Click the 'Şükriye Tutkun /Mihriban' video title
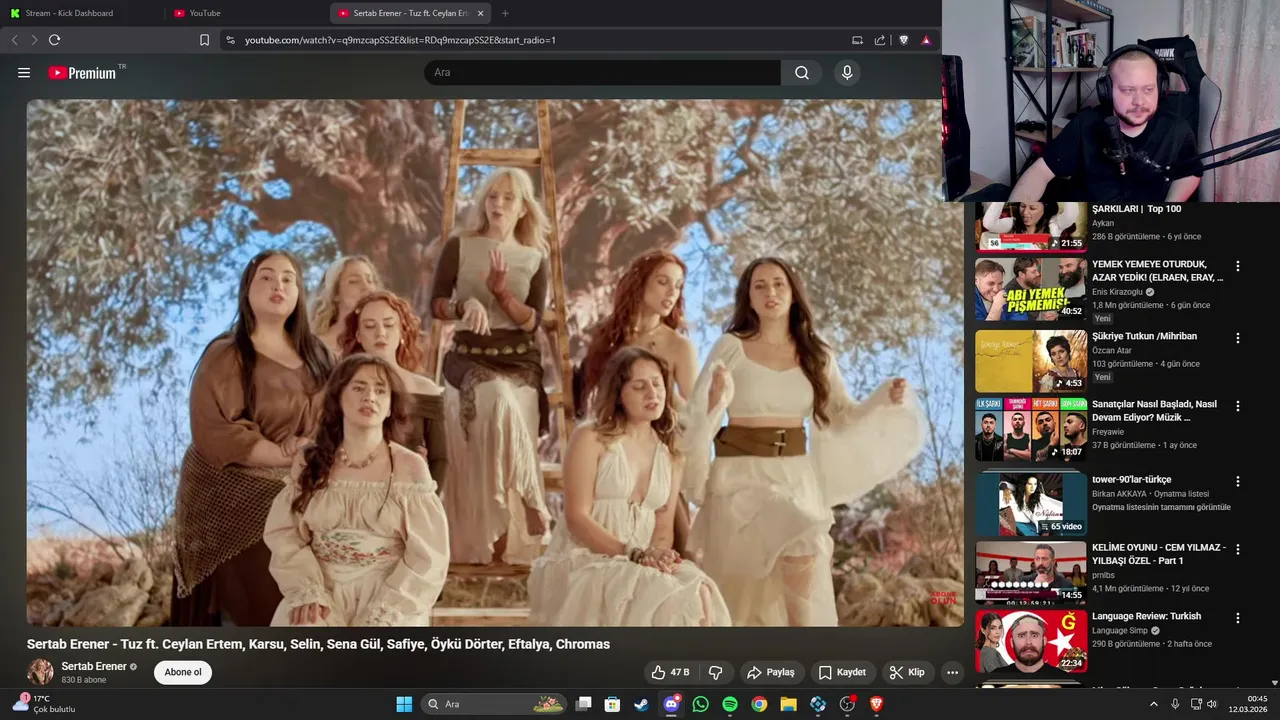This screenshot has height=720, width=1280. [1144, 336]
